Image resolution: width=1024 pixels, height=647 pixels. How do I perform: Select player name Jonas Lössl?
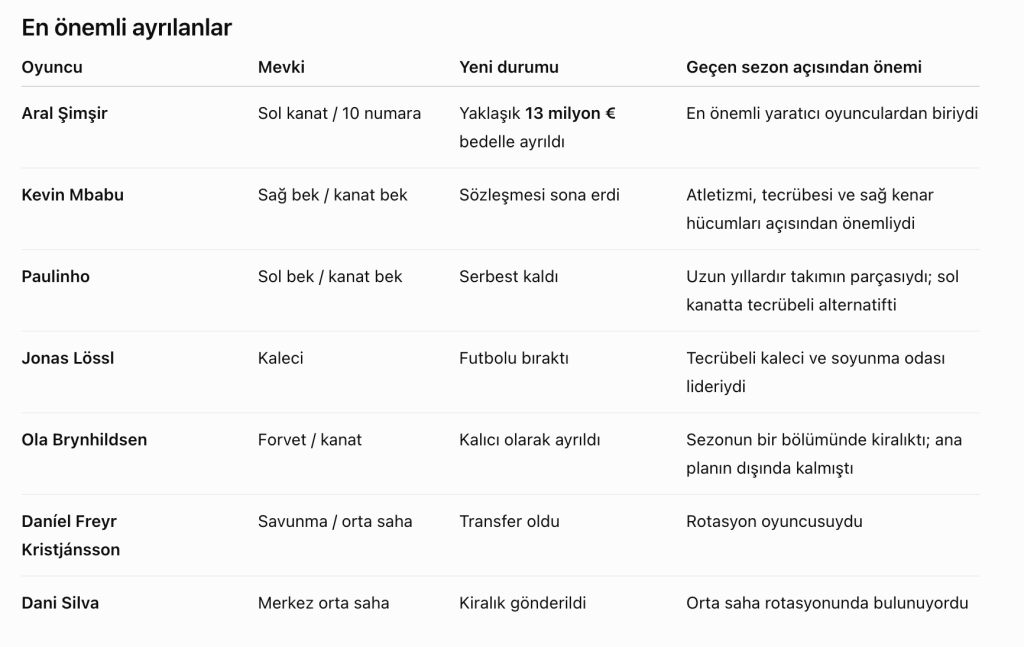click(x=67, y=358)
